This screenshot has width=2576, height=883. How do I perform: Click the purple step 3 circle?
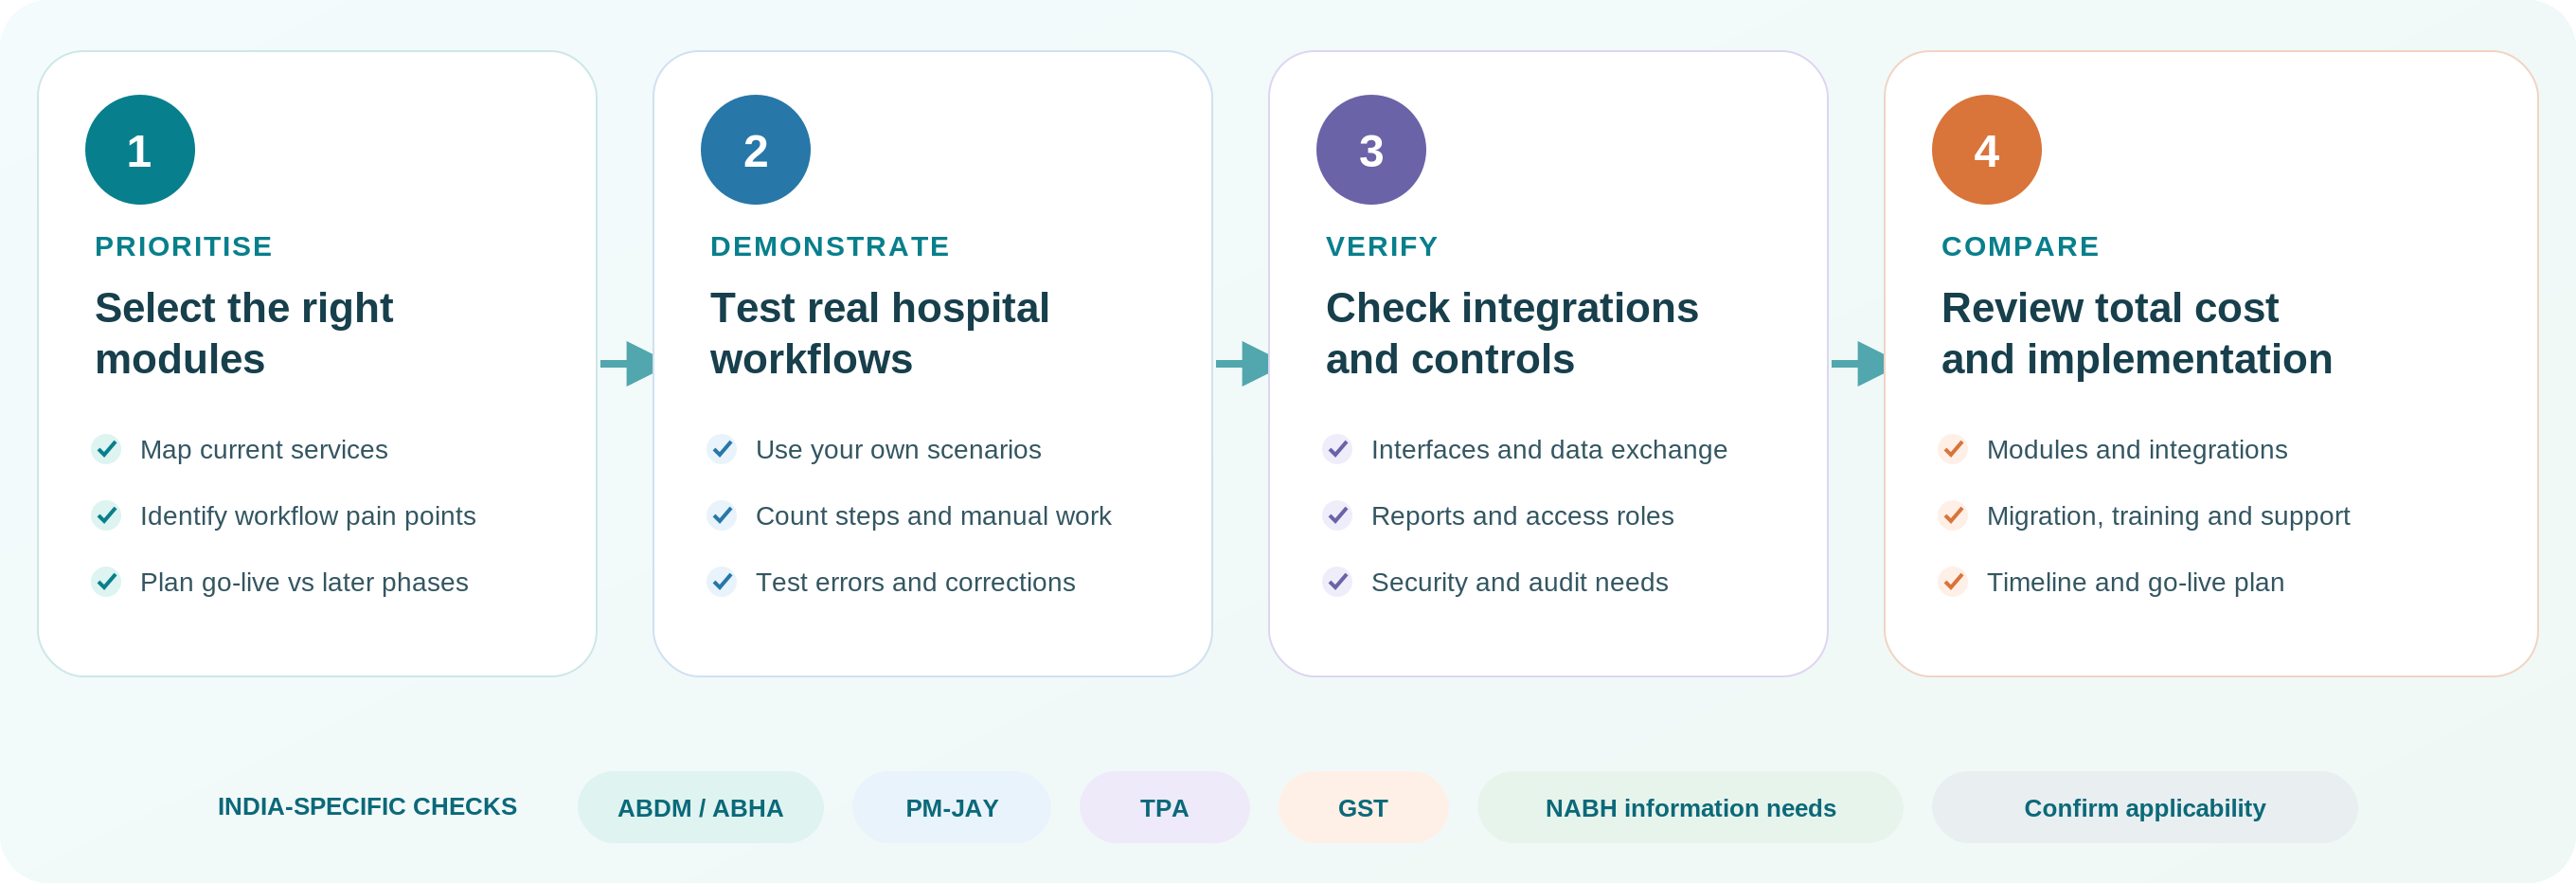point(1371,150)
